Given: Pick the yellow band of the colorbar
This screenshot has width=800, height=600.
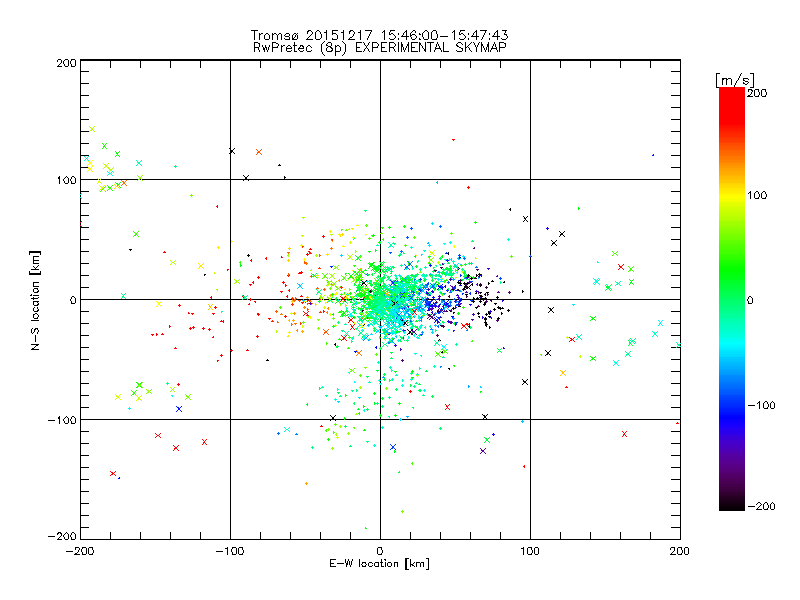Looking at the screenshot, I should click(x=732, y=196).
